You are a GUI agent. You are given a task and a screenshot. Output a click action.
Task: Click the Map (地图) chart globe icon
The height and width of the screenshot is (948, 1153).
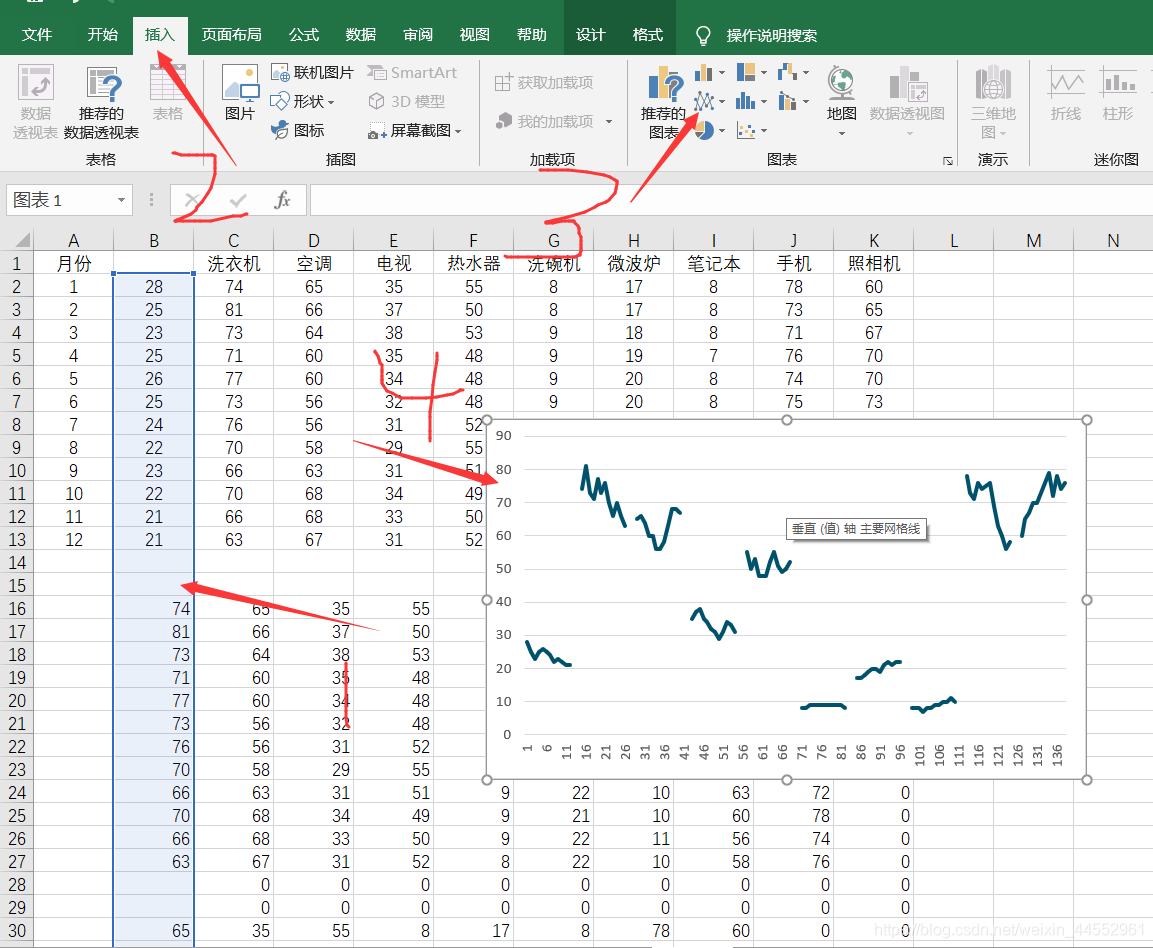pos(840,82)
